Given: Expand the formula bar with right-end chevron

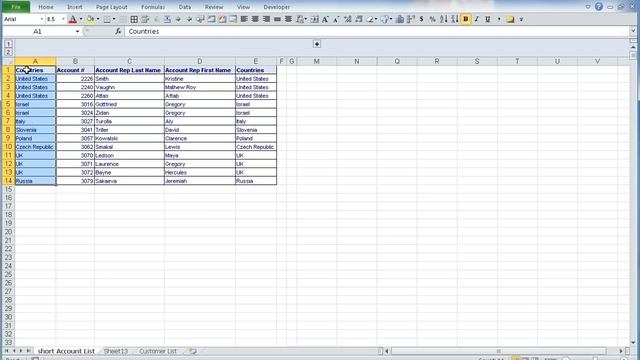Looking at the screenshot, I should coord(633,31).
